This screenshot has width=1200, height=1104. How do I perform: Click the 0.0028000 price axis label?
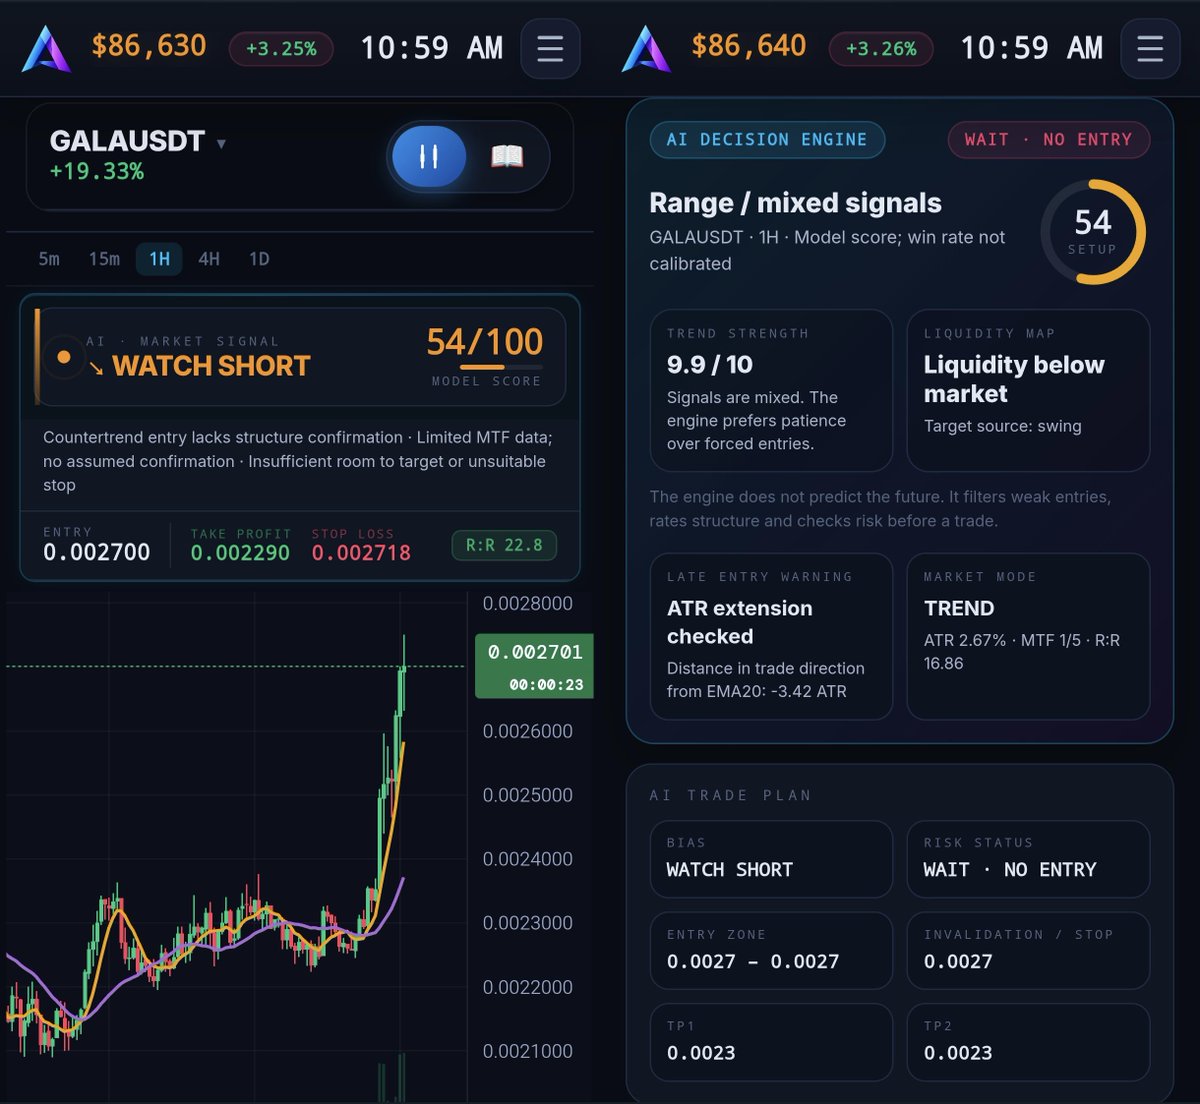(x=527, y=603)
